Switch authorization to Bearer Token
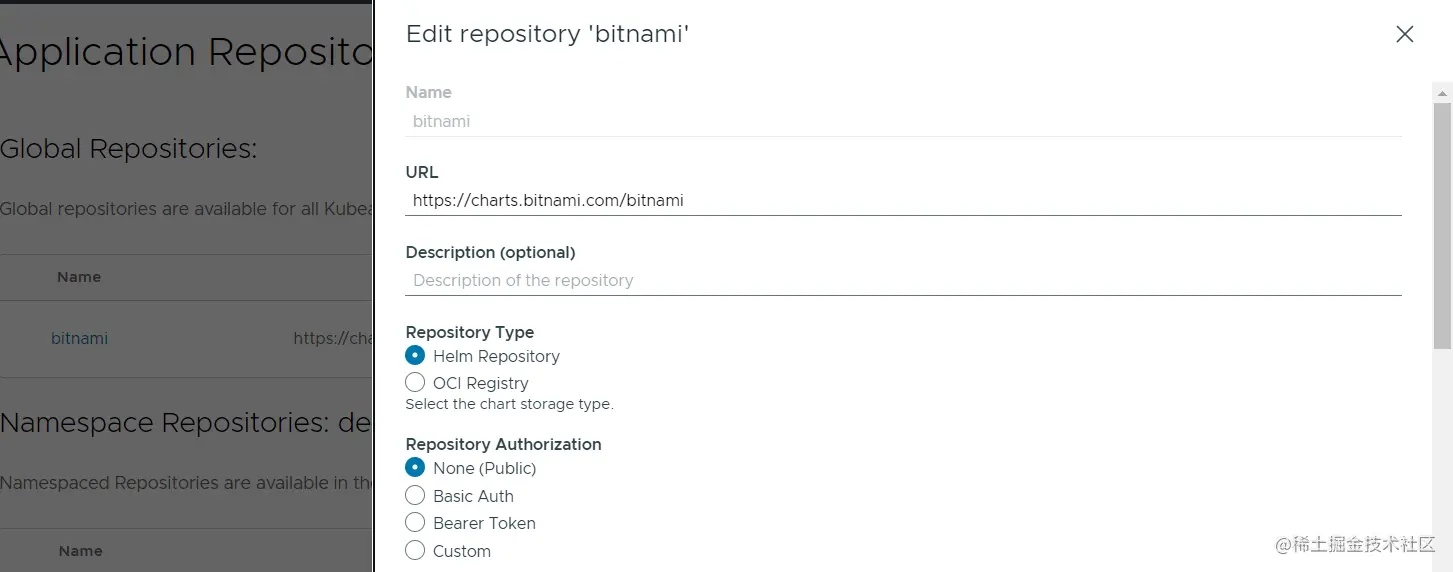Screen dimensions: 1453x572 (415, 522)
